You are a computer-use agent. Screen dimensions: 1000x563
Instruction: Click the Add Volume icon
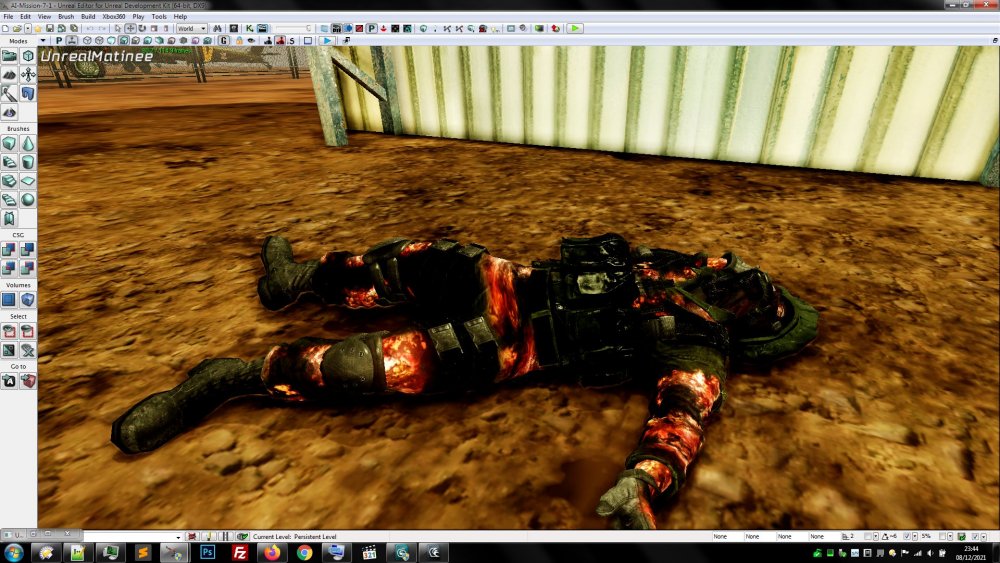click(9, 299)
